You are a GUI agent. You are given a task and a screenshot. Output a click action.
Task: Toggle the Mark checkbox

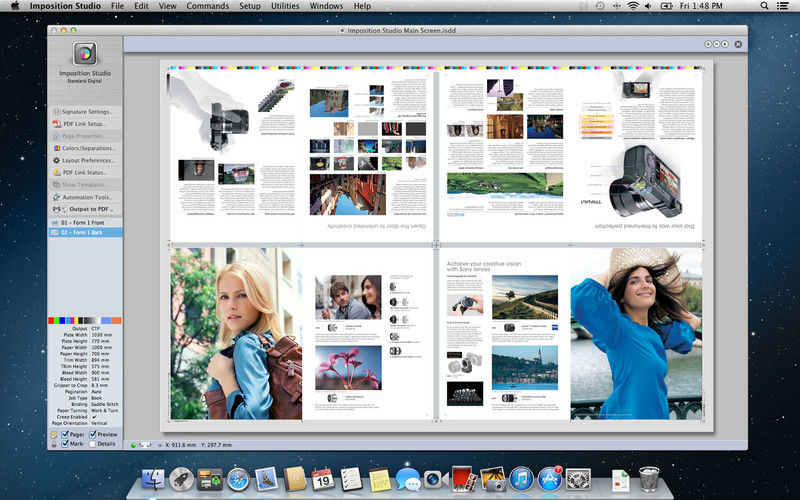pos(65,444)
